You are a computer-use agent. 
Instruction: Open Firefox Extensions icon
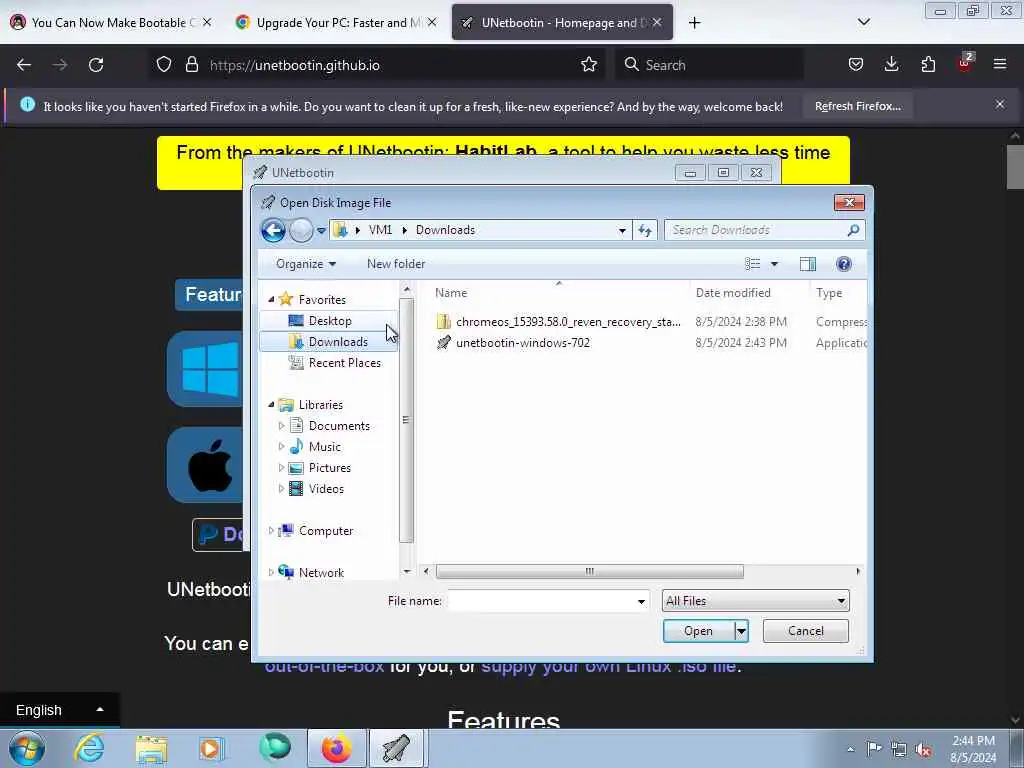click(928, 65)
